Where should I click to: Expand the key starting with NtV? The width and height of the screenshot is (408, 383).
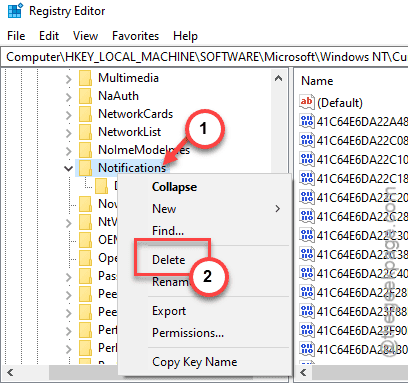[x=68, y=223]
